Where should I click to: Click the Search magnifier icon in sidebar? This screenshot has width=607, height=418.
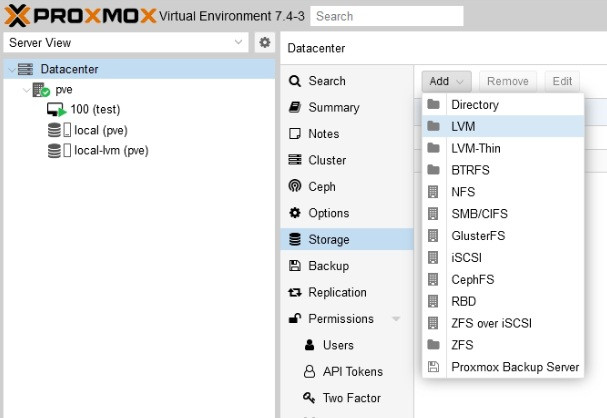[x=295, y=81]
